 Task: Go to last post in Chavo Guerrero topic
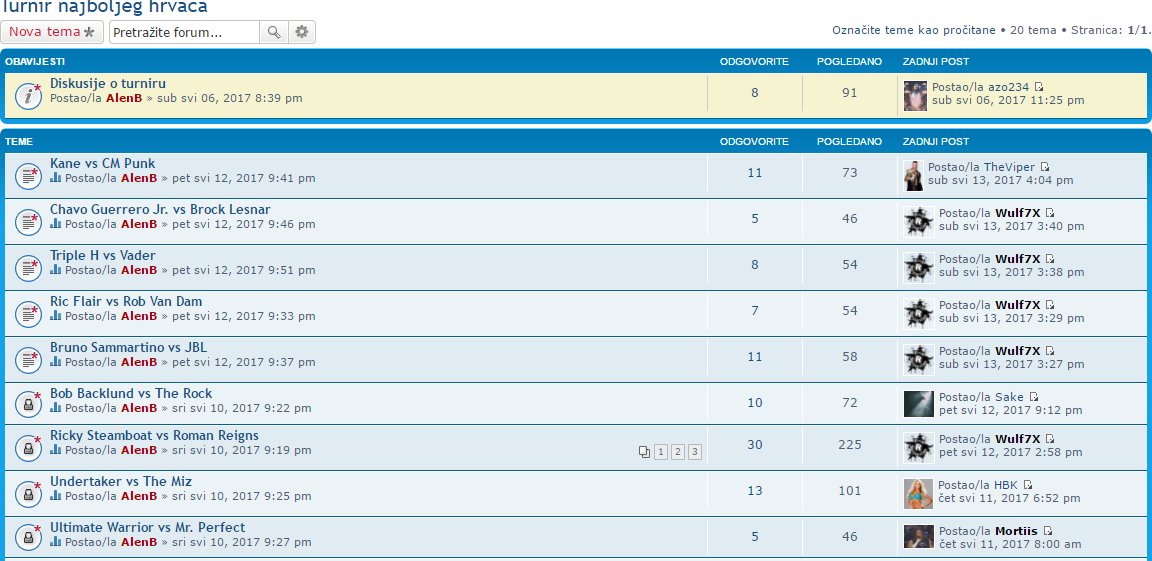pyautogui.click(x=1051, y=213)
